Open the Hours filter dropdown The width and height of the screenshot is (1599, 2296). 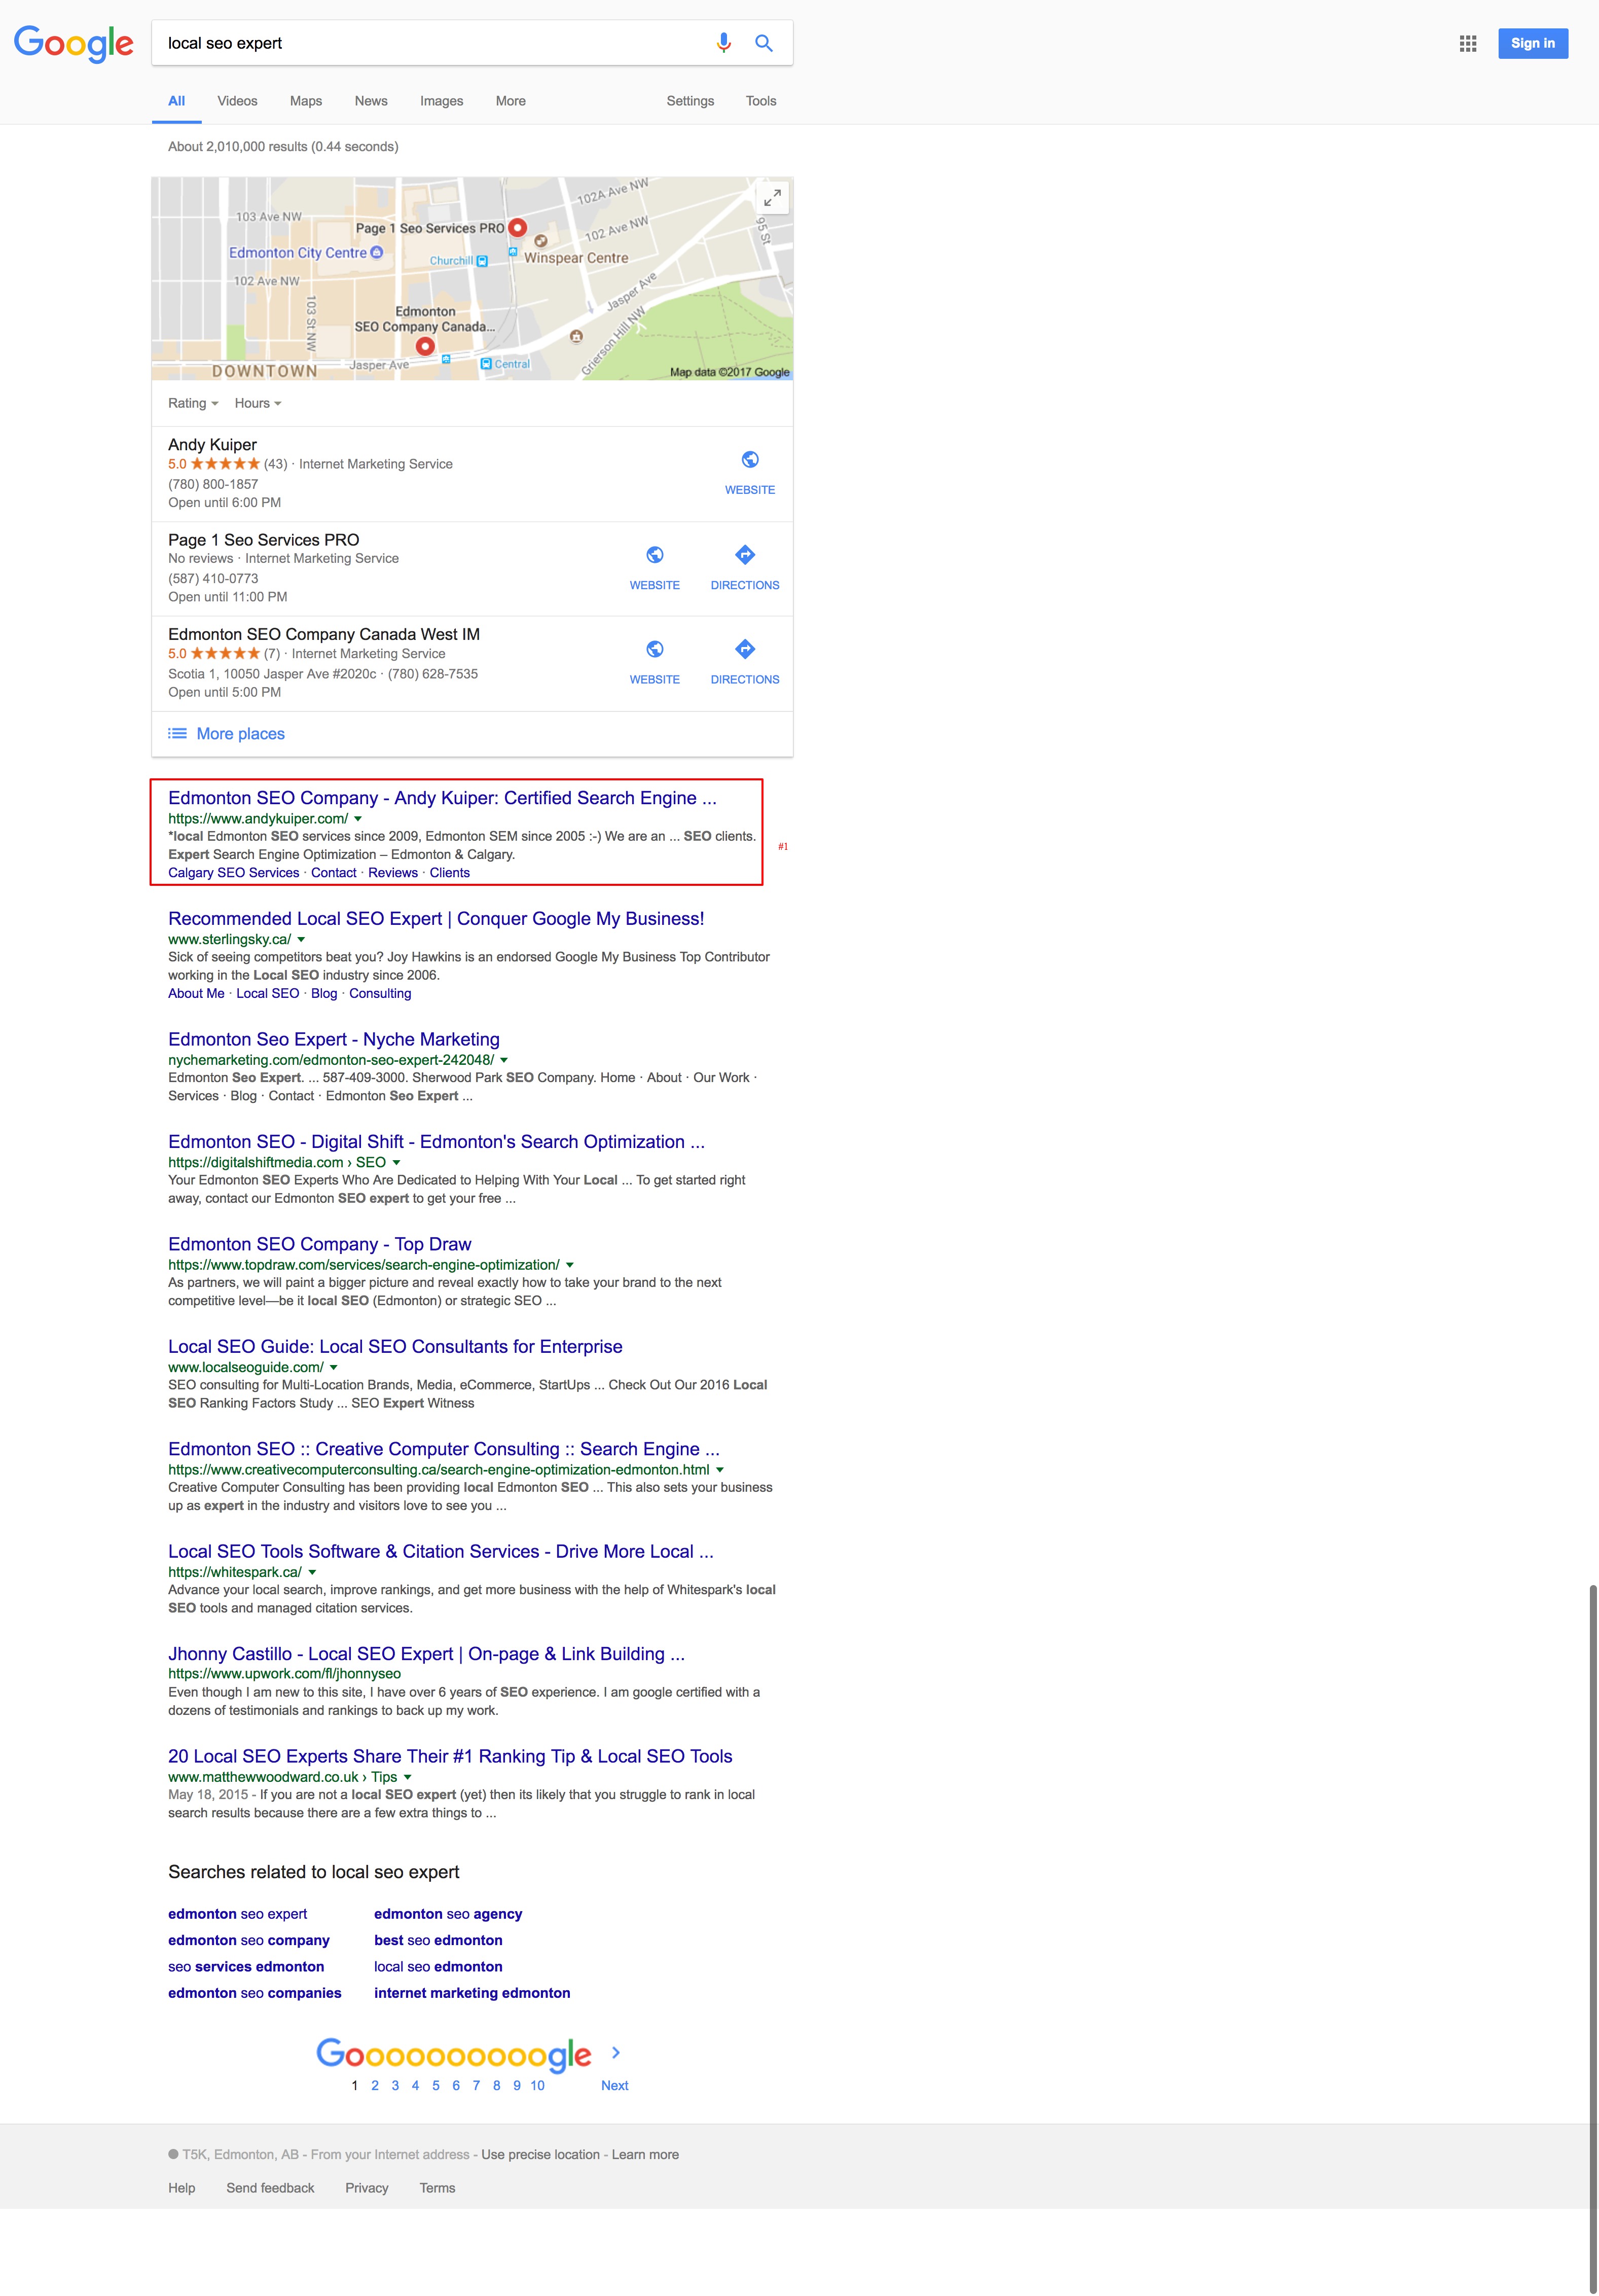tap(258, 403)
